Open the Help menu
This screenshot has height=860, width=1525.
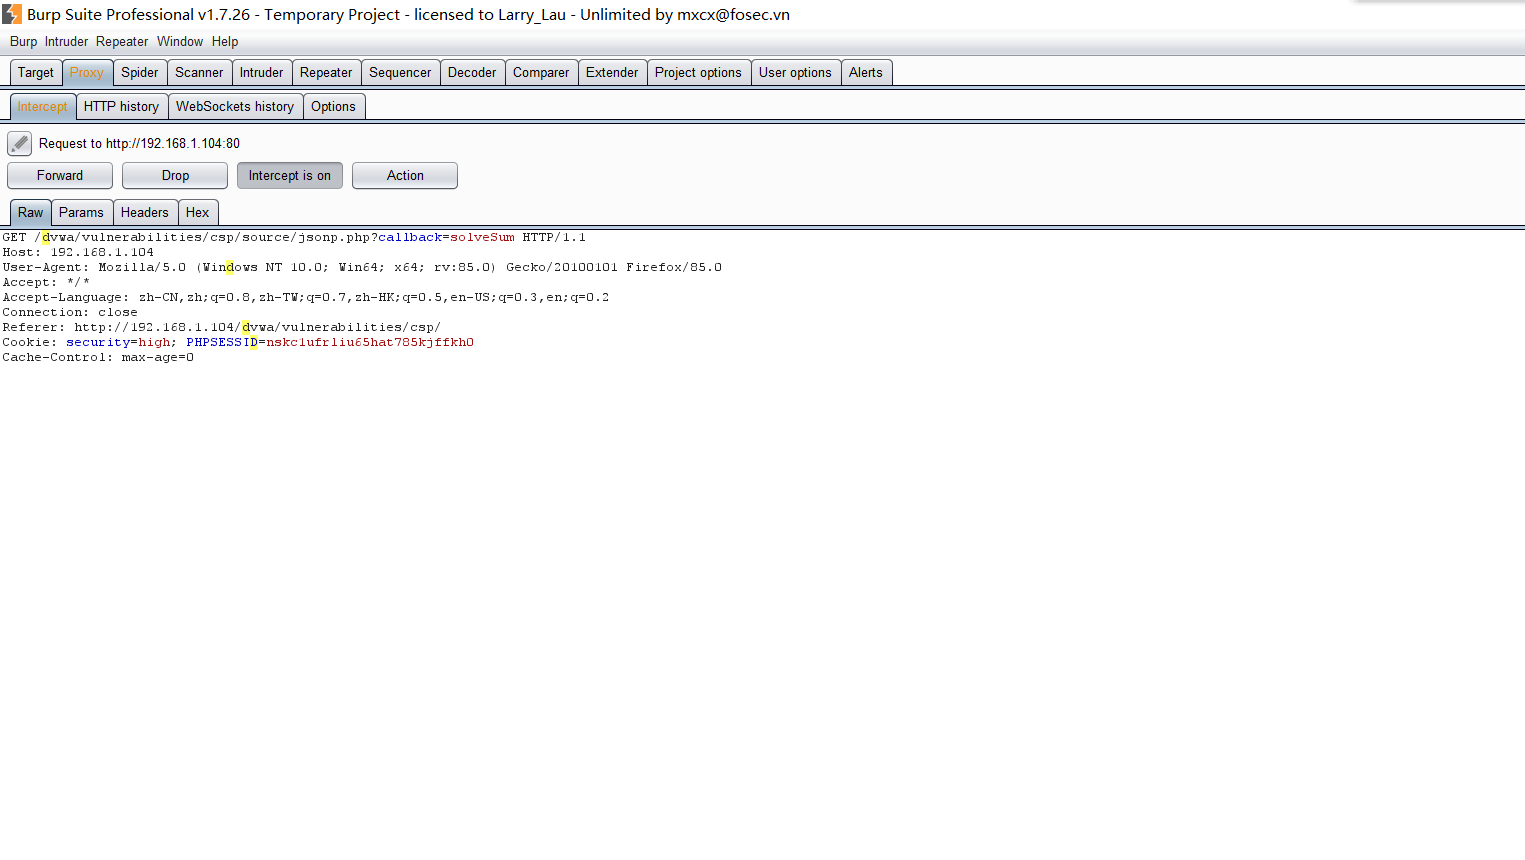pos(225,42)
